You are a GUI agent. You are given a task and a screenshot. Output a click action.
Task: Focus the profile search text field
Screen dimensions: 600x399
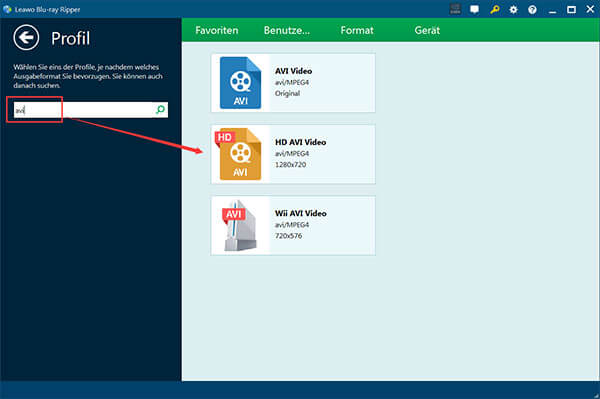pyautogui.click(x=91, y=110)
